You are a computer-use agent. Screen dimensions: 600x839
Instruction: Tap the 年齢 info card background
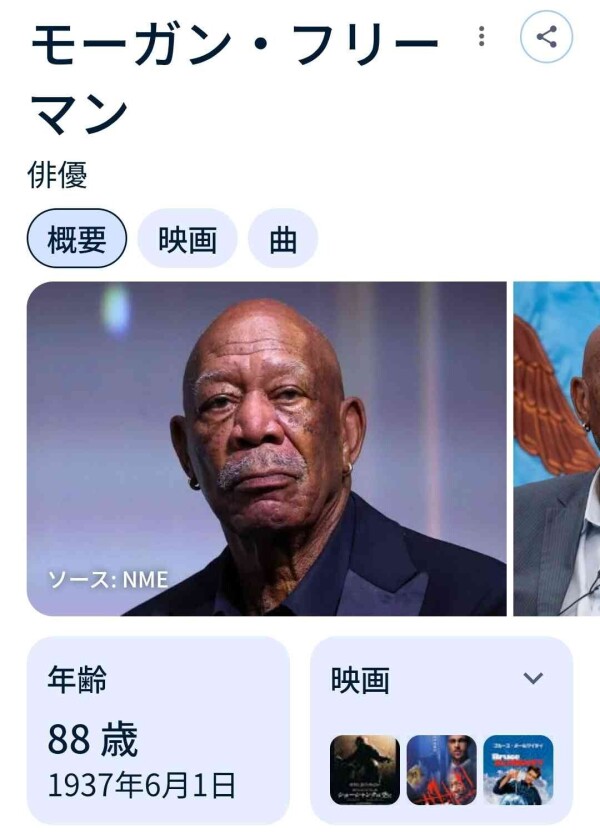[158, 730]
